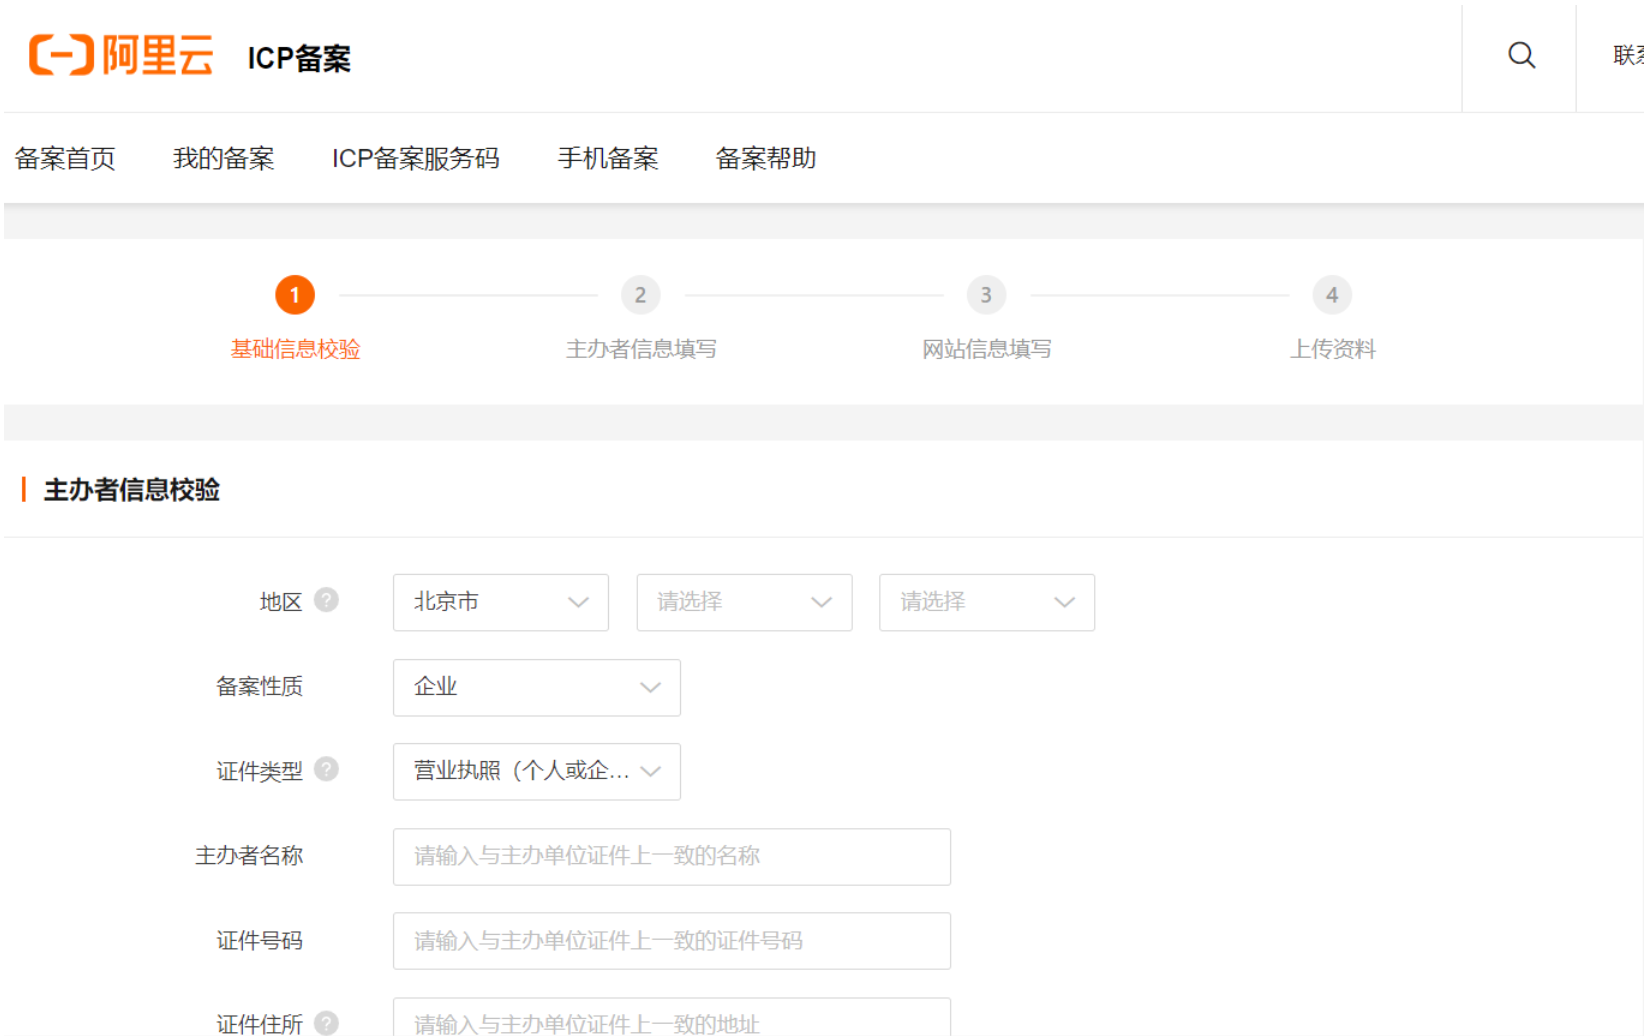This screenshot has width=1644, height=1036.
Task: Open the 手机备案 link
Action: [x=607, y=158]
